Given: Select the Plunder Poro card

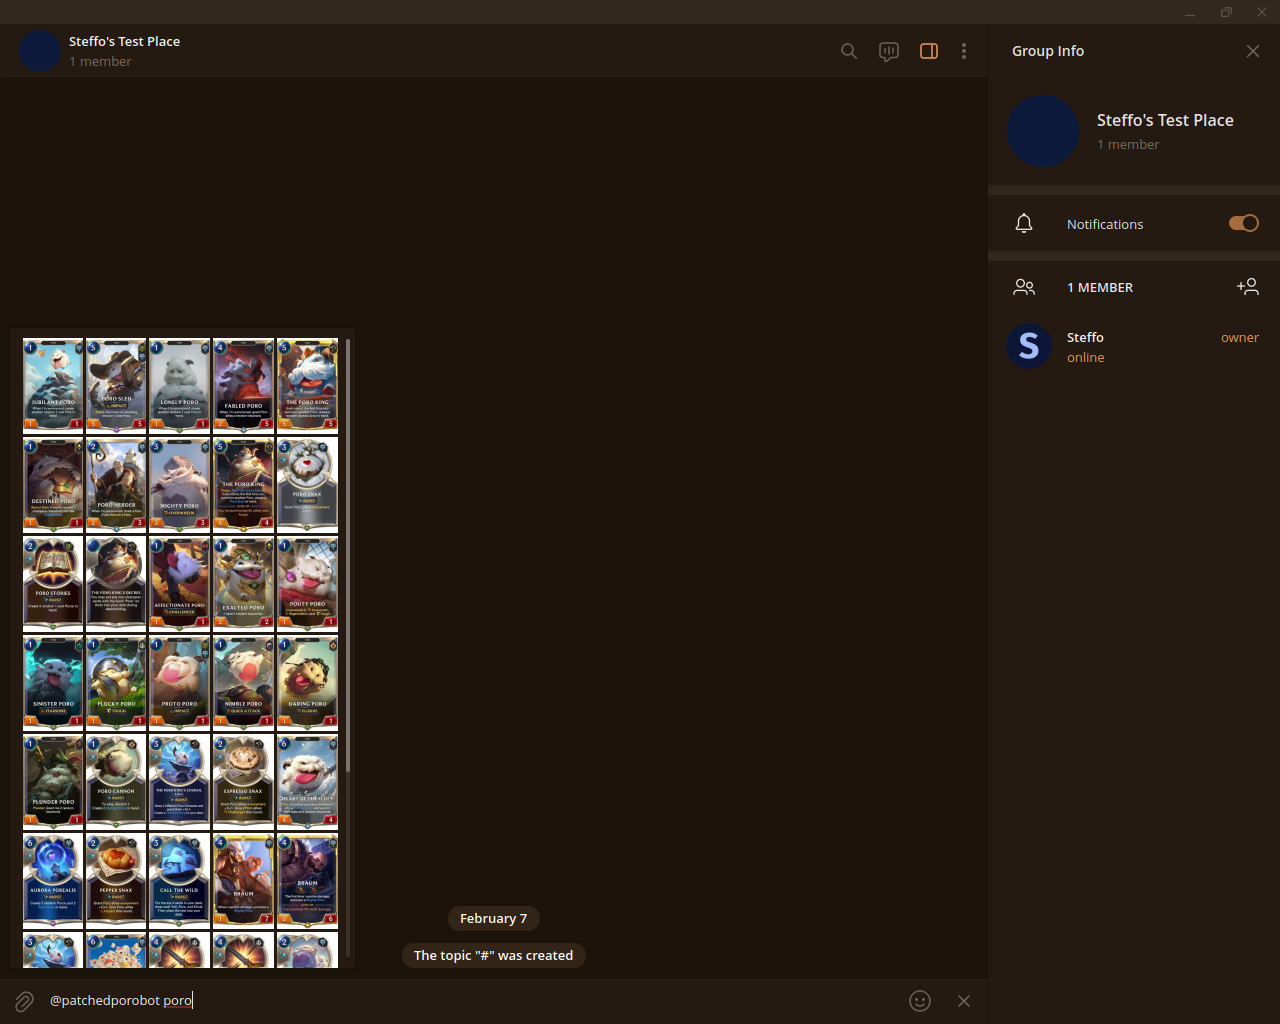Looking at the screenshot, I should click(53, 781).
